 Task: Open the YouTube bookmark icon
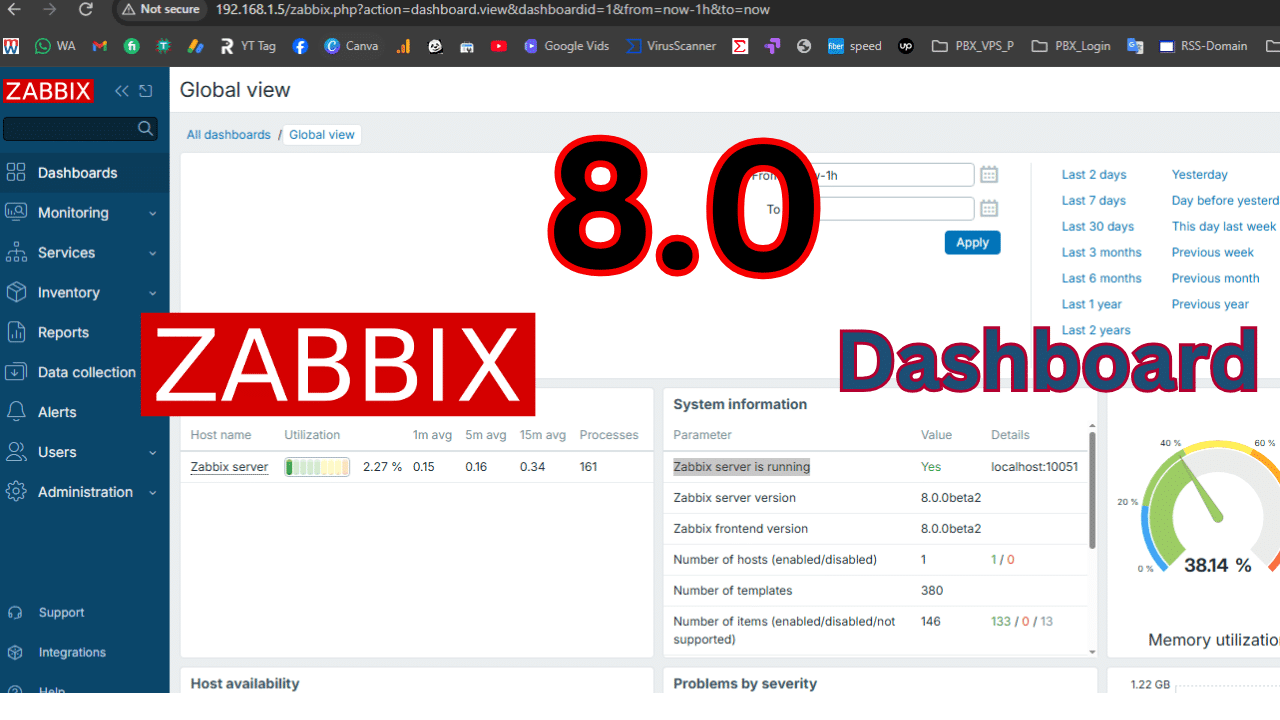click(x=499, y=46)
